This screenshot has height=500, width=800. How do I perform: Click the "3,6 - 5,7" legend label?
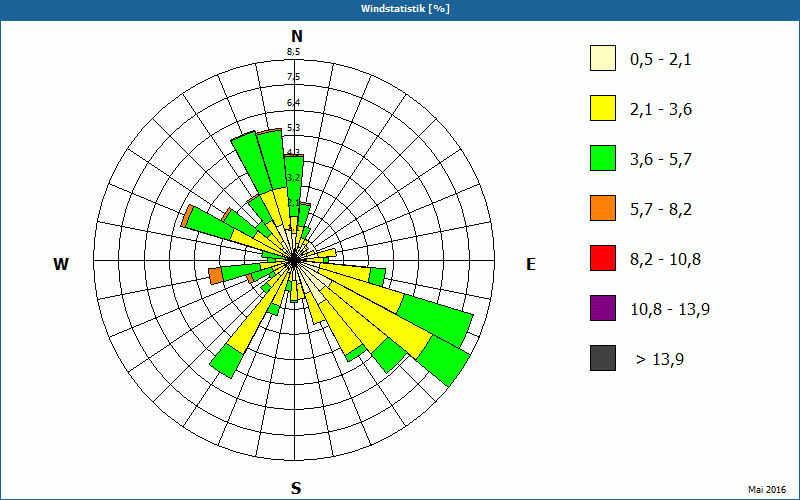point(661,160)
